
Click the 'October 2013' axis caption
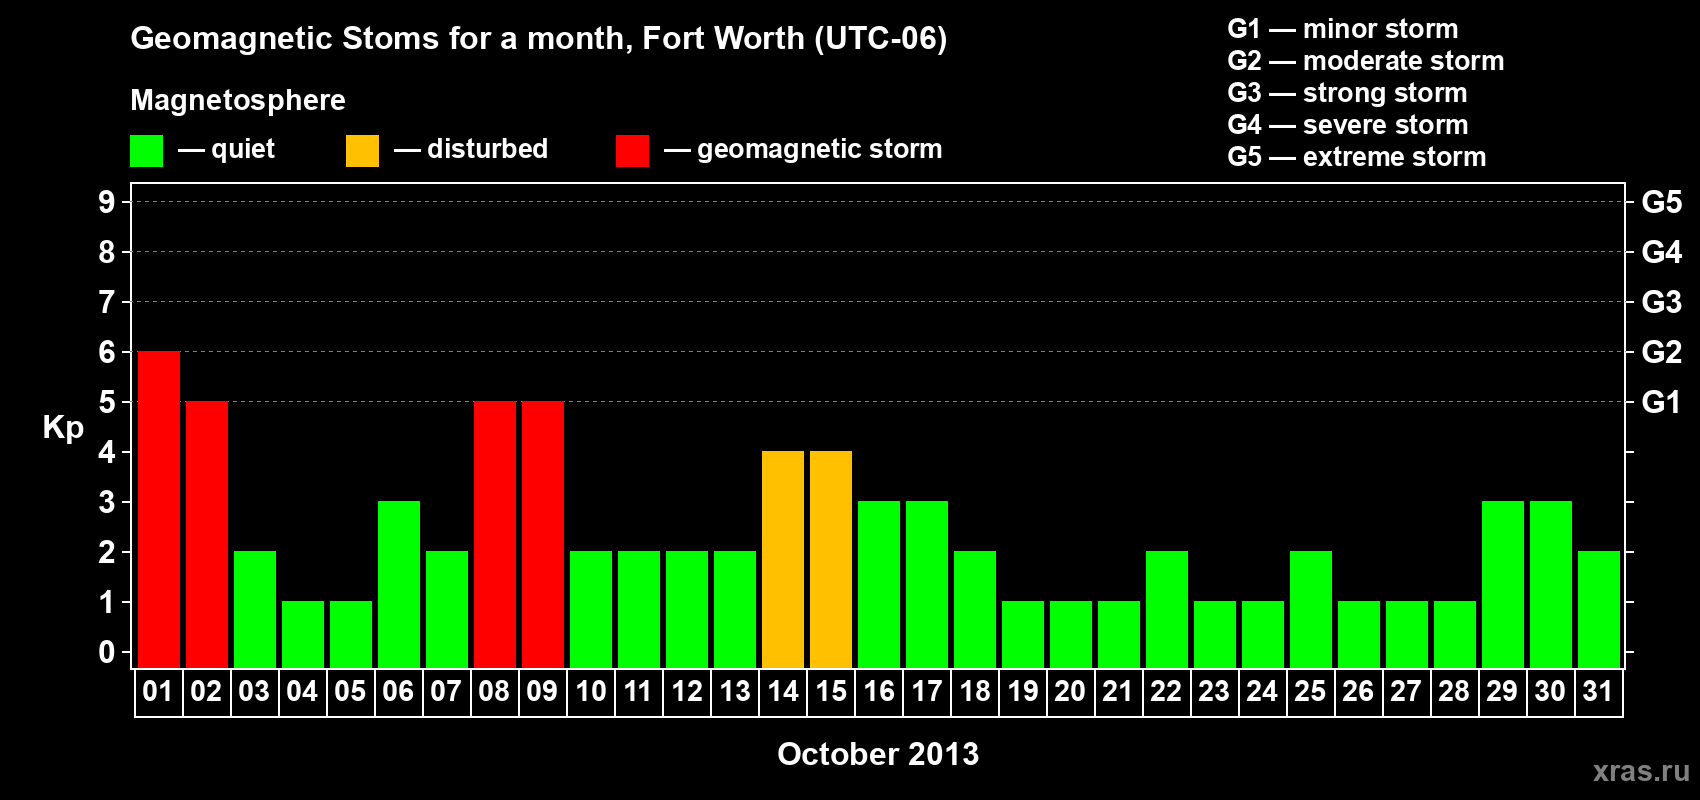878,754
